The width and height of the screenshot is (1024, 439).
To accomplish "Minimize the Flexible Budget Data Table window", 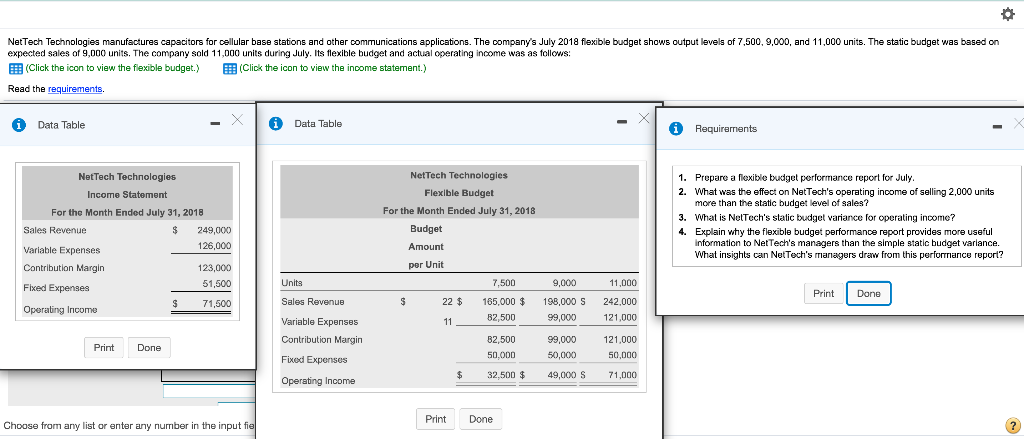I will (x=622, y=122).
